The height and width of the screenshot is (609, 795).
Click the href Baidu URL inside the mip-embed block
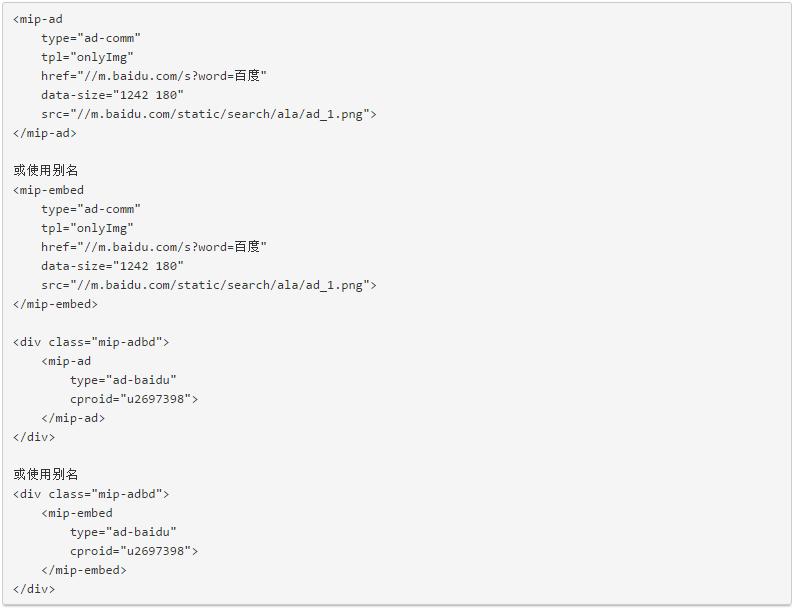(x=154, y=247)
